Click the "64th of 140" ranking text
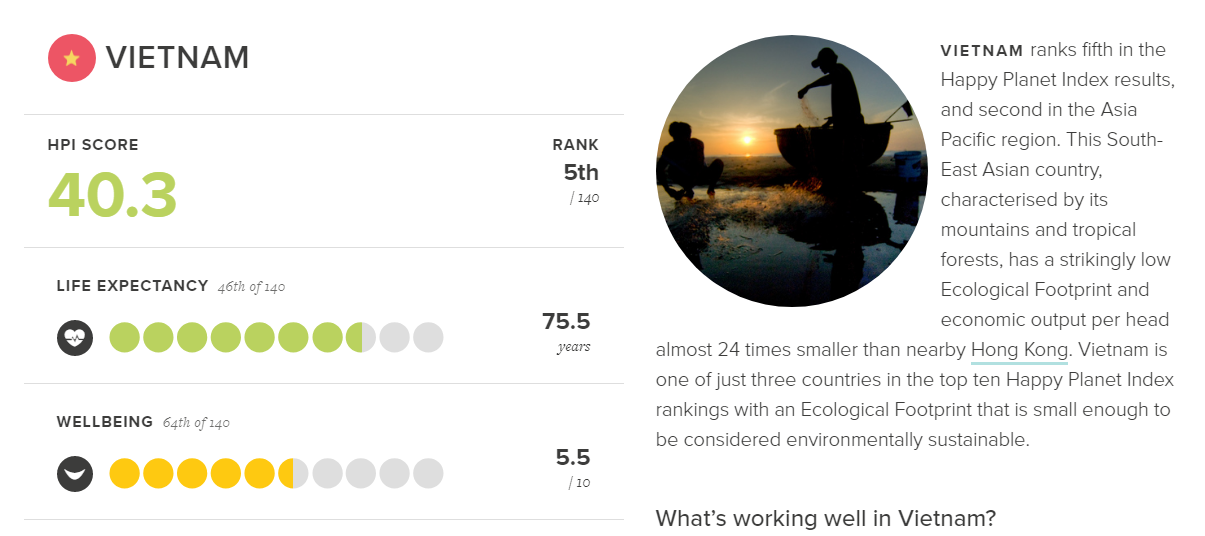 (196, 423)
